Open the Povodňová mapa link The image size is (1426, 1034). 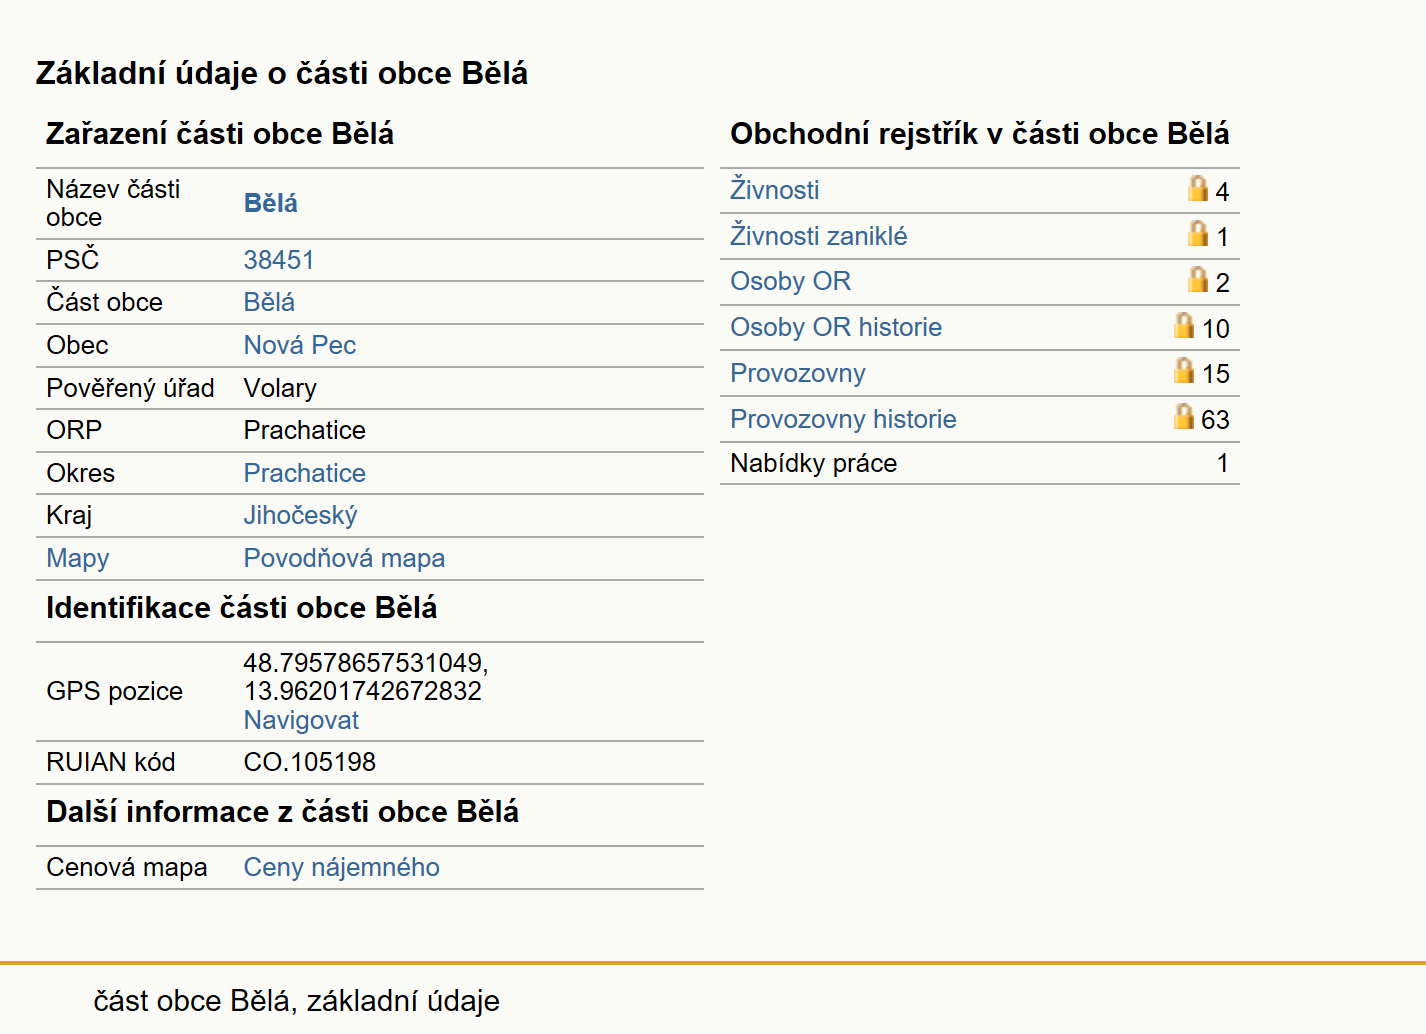345,558
